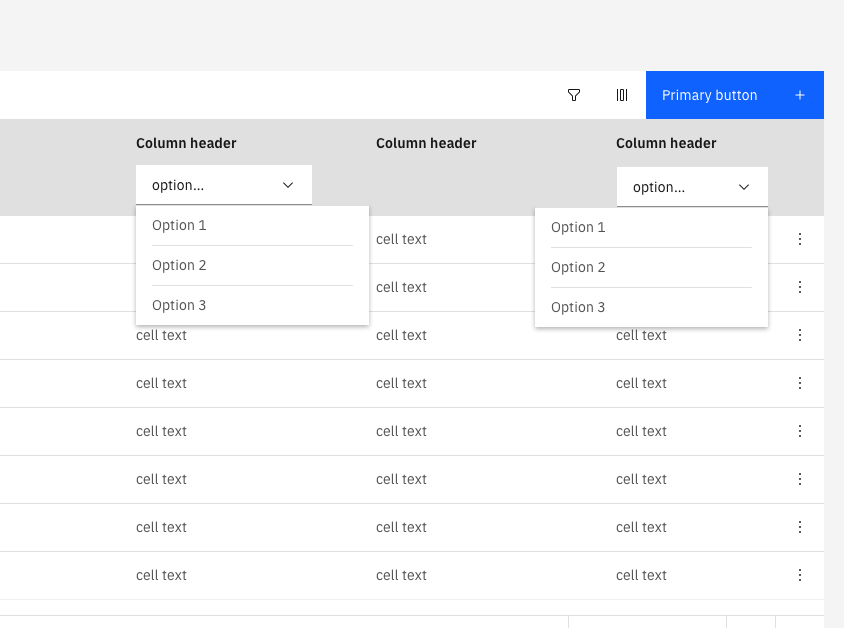
Task: Open the column settings icon
Action: (x=622, y=95)
